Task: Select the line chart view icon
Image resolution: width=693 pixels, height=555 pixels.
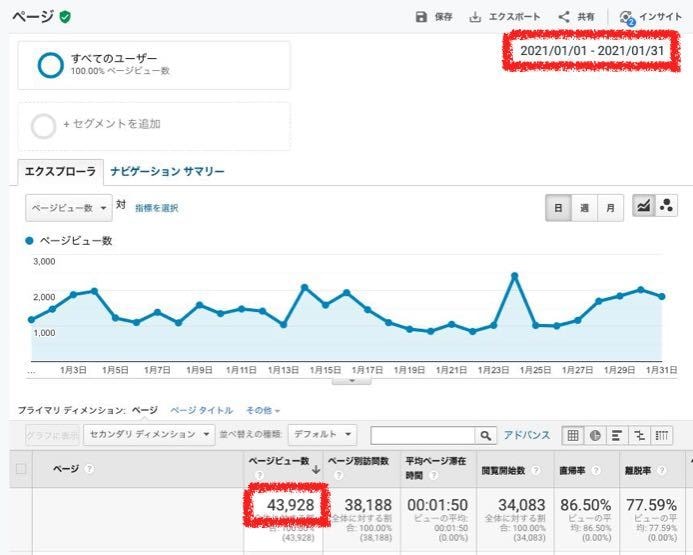Action: tap(644, 205)
